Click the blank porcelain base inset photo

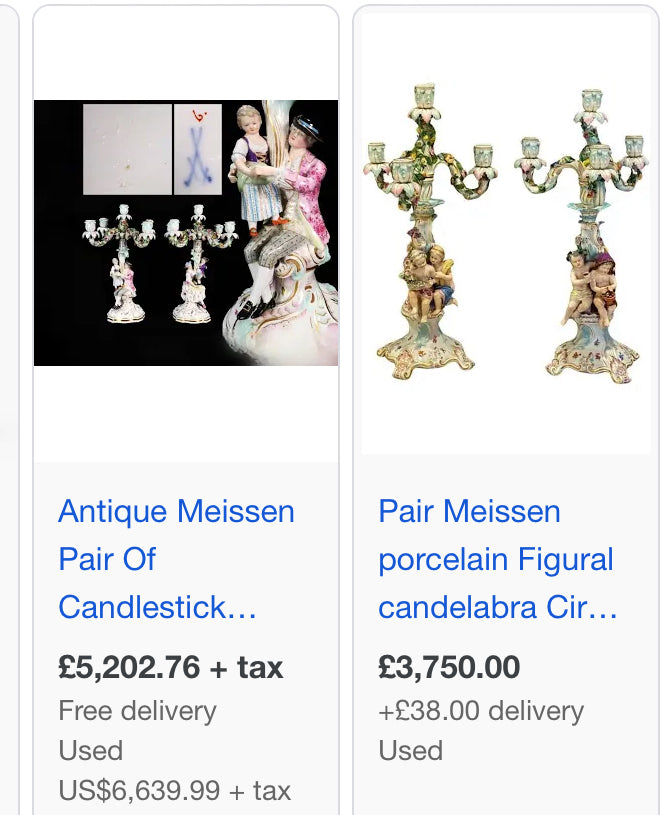tap(127, 150)
